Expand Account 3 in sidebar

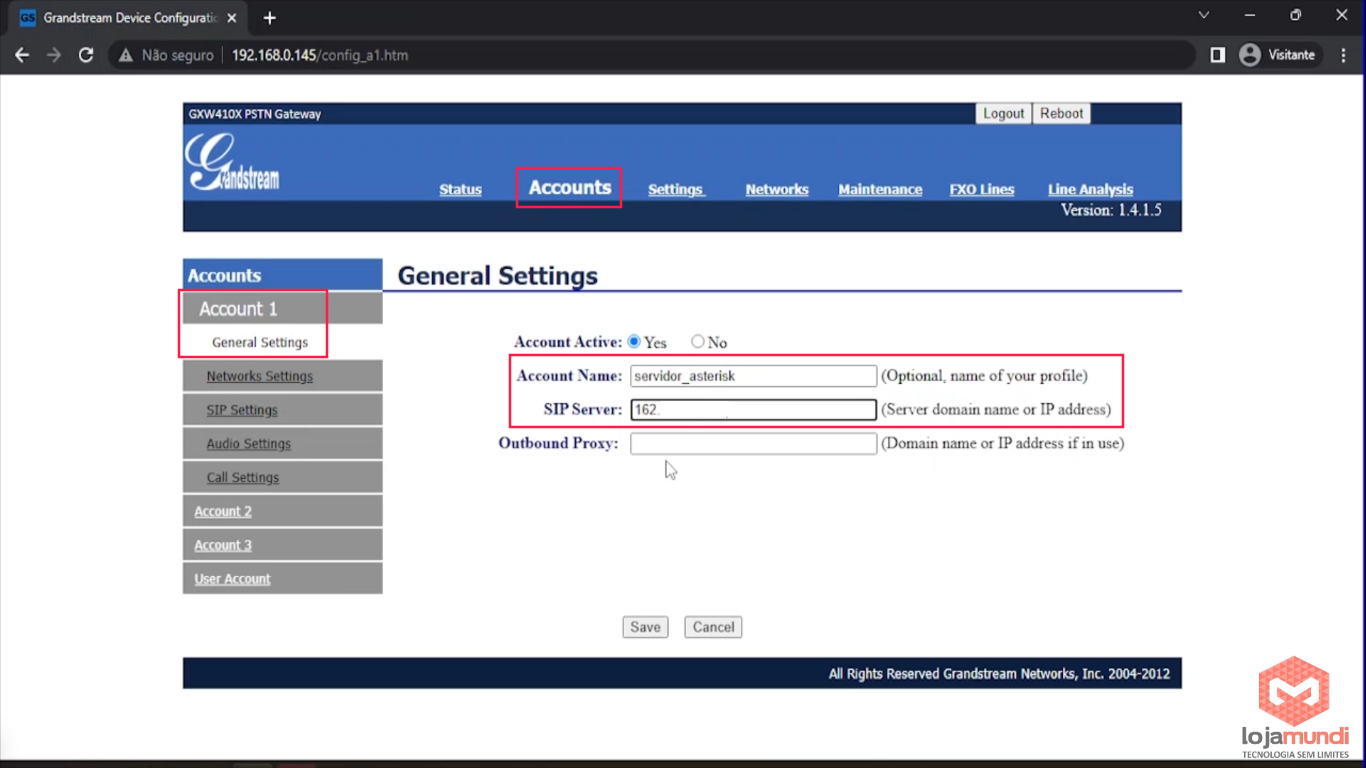coord(223,545)
